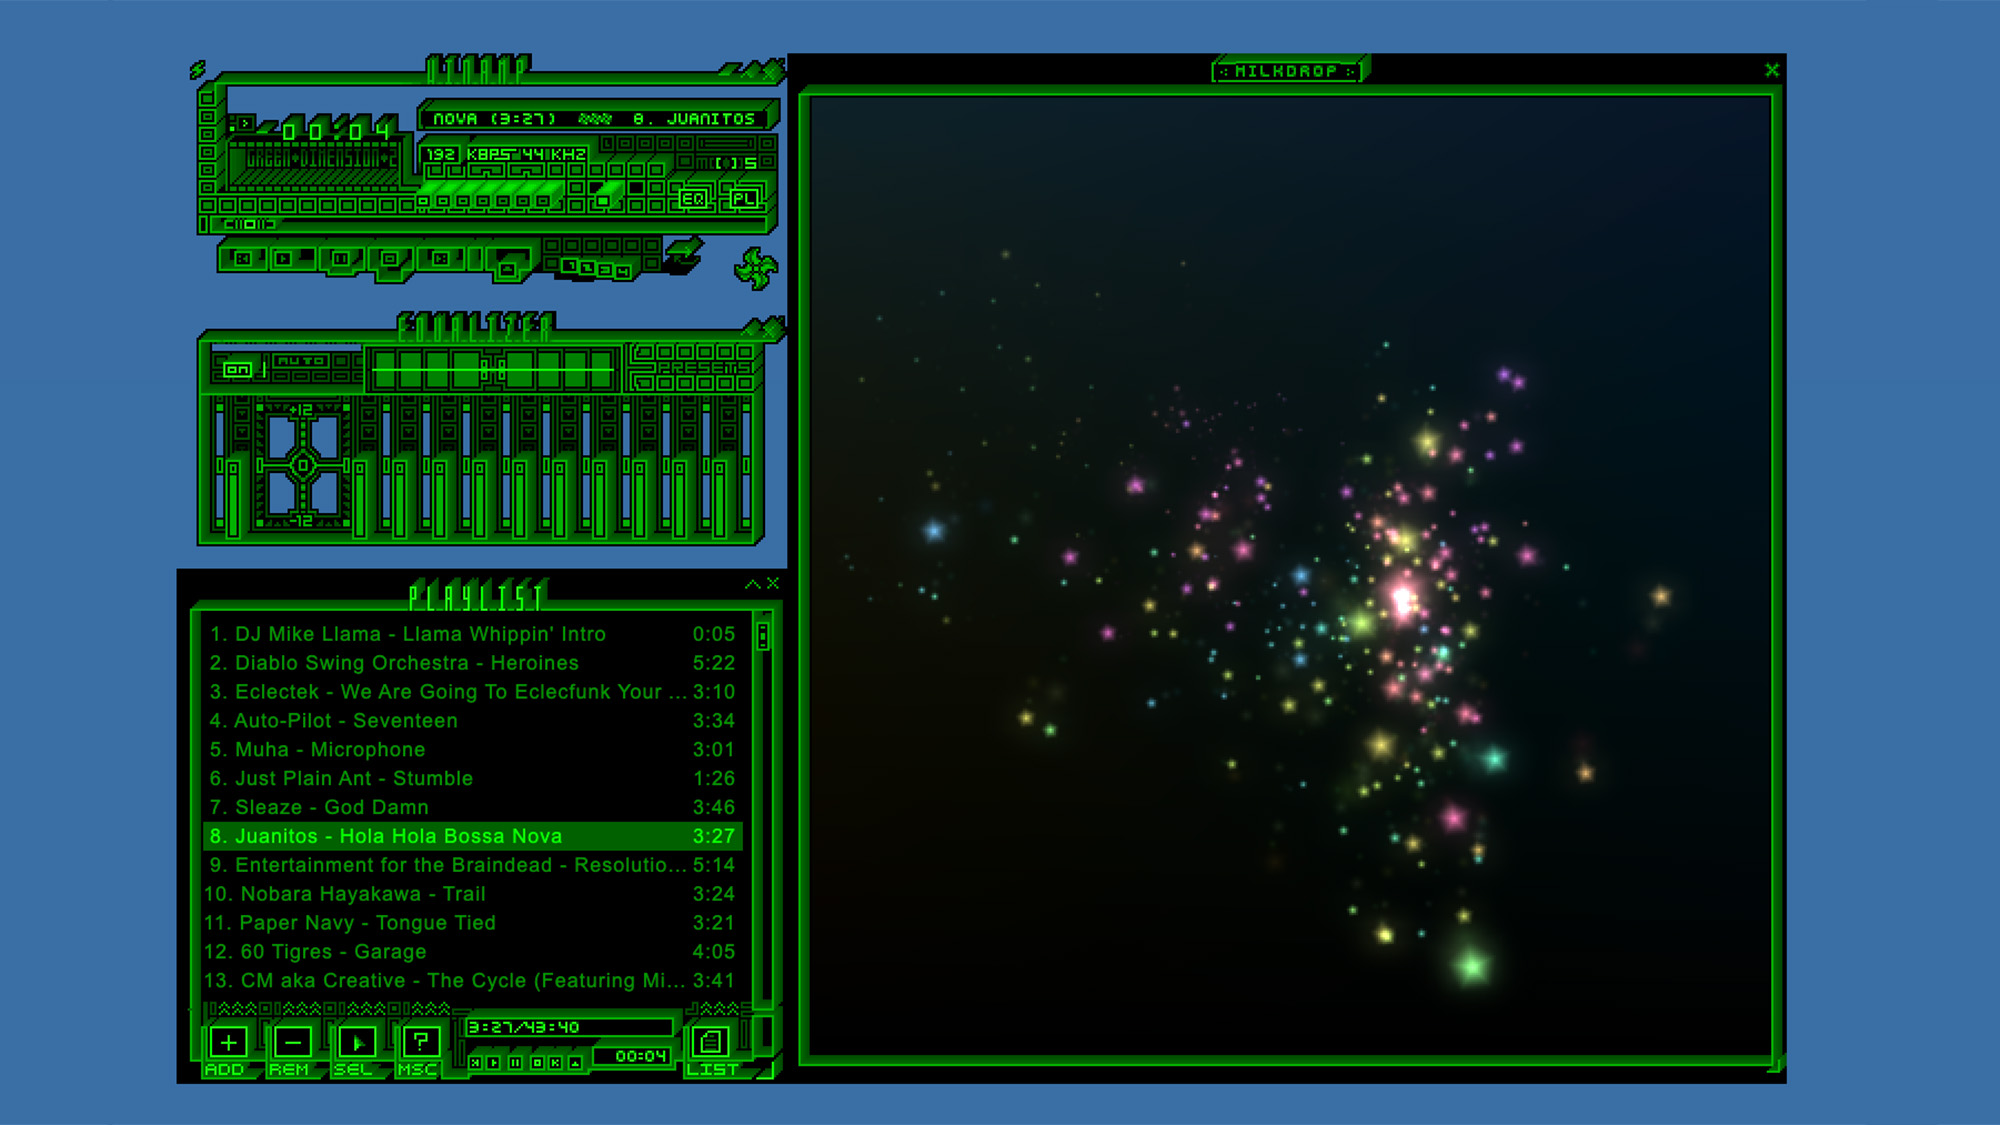Toggle the PL playlist window button

tap(742, 199)
